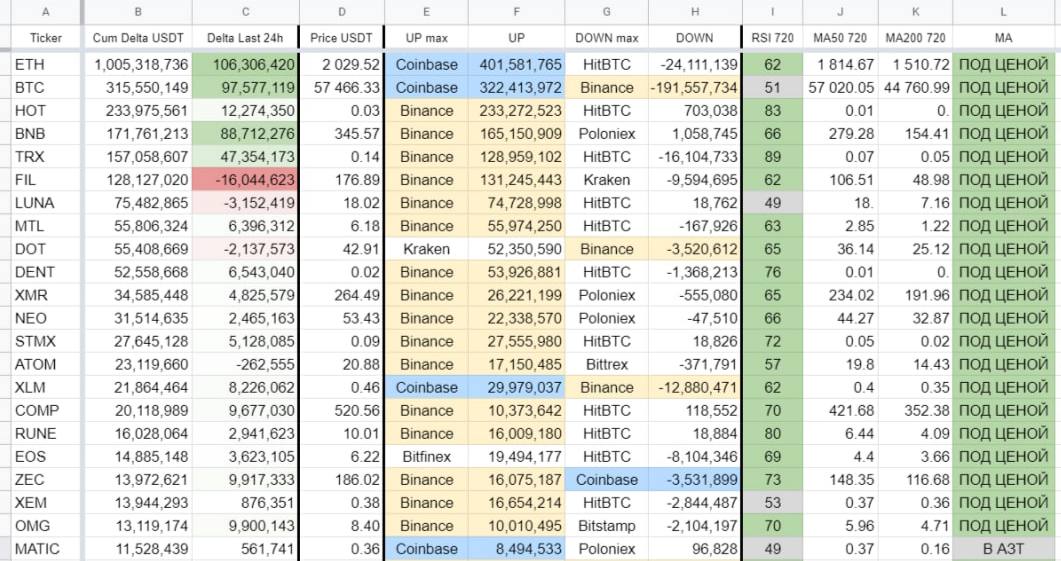Click the RSI 720 header cell
This screenshot has width=1061, height=561.
tap(772, 38)
